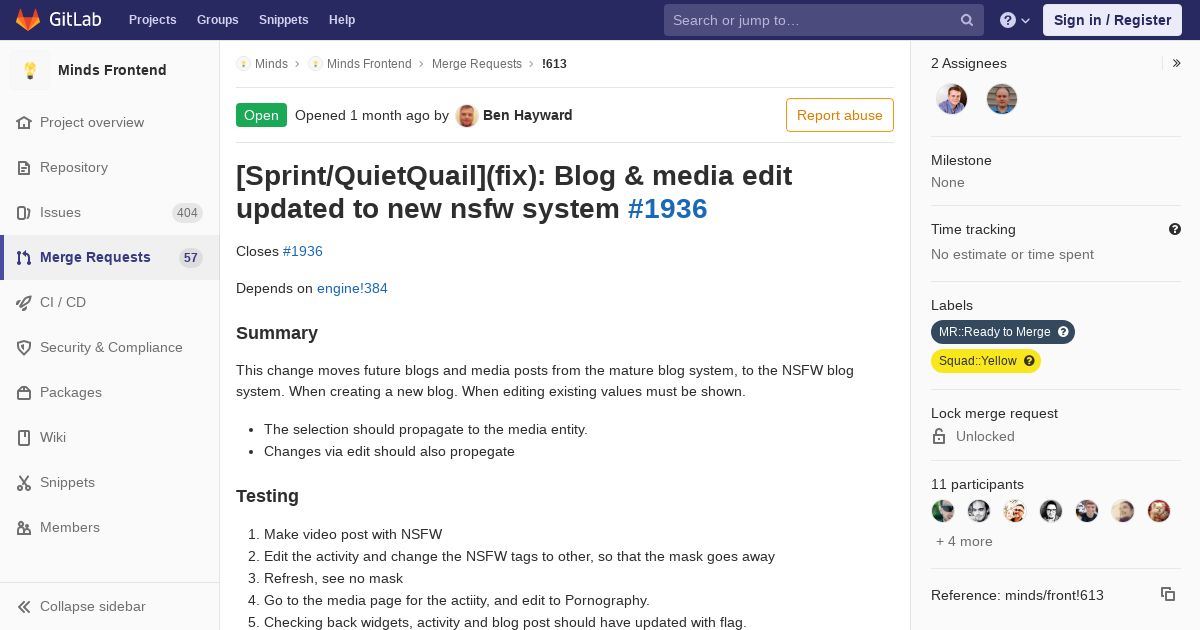Click the Ben Hayward author name
Viewport: 1200px width, 630px height.
528,115
